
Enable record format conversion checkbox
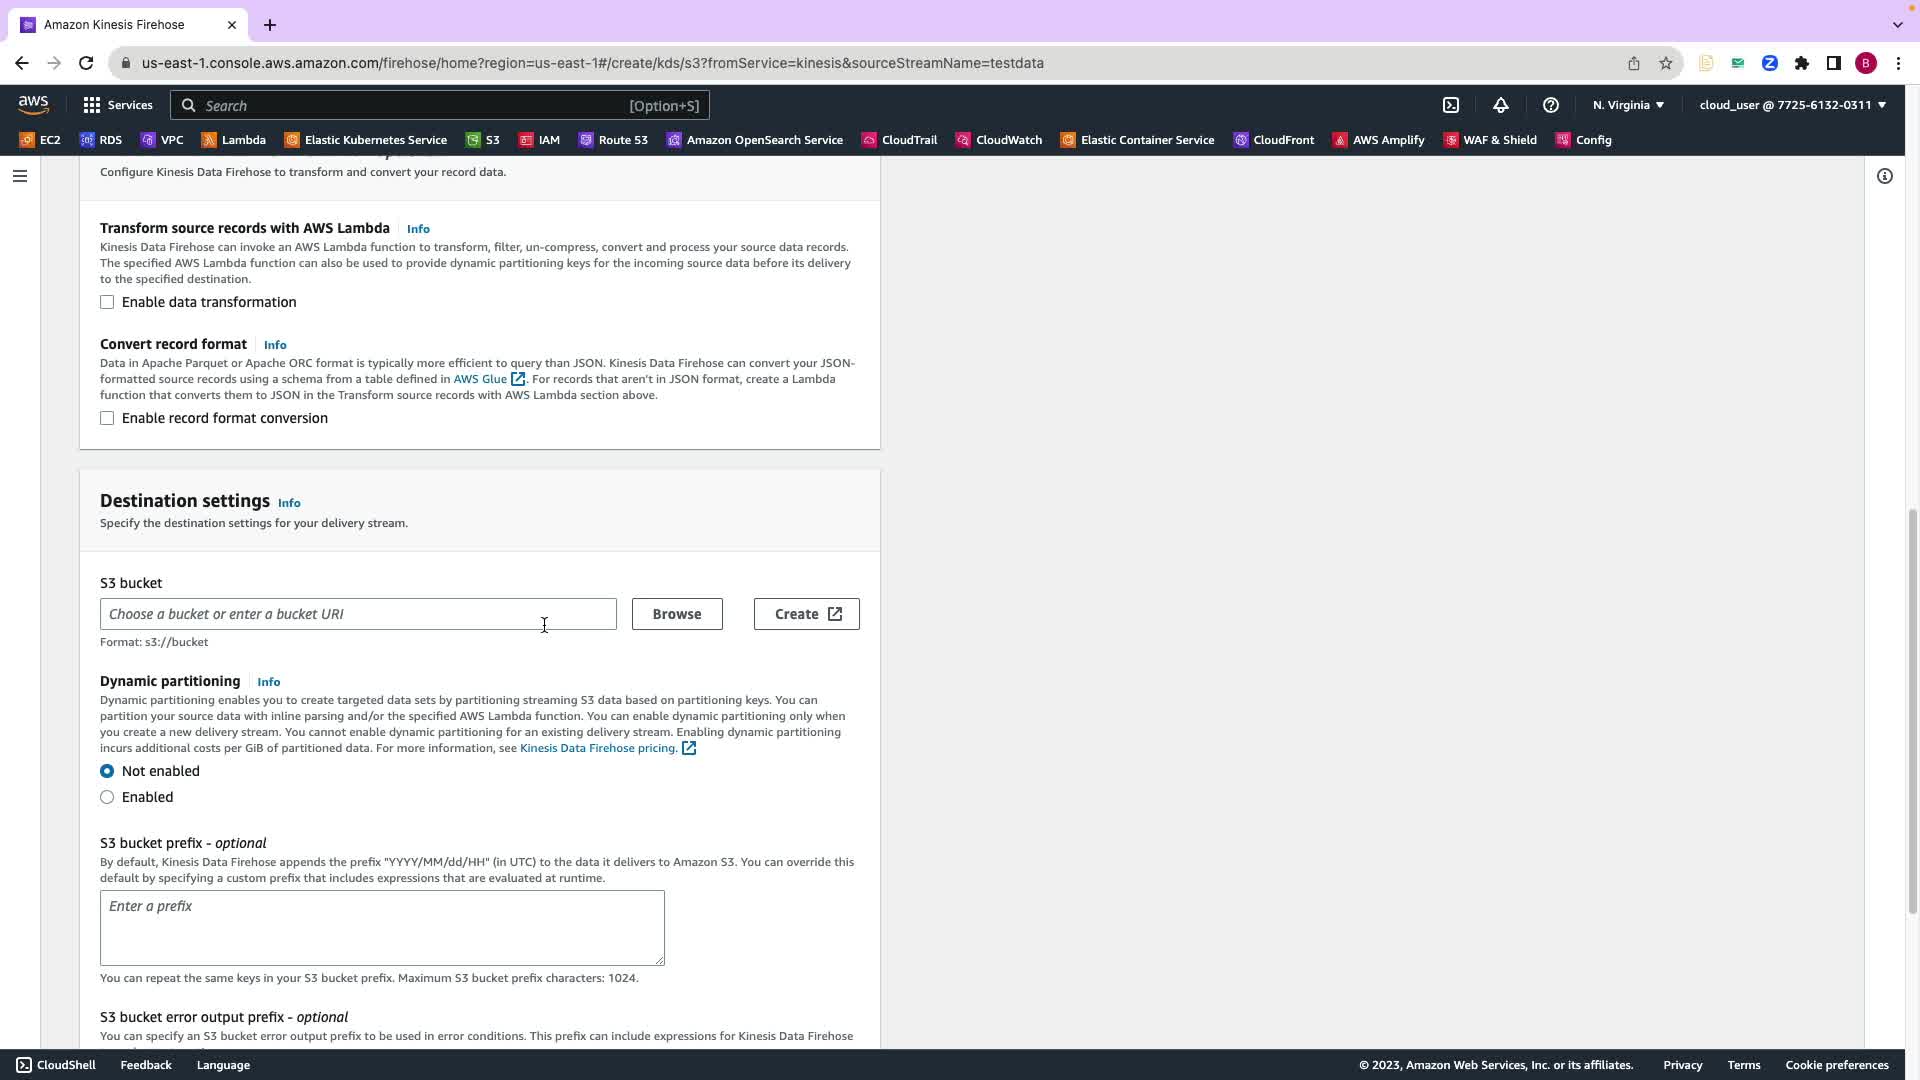(x=107, y=418)
